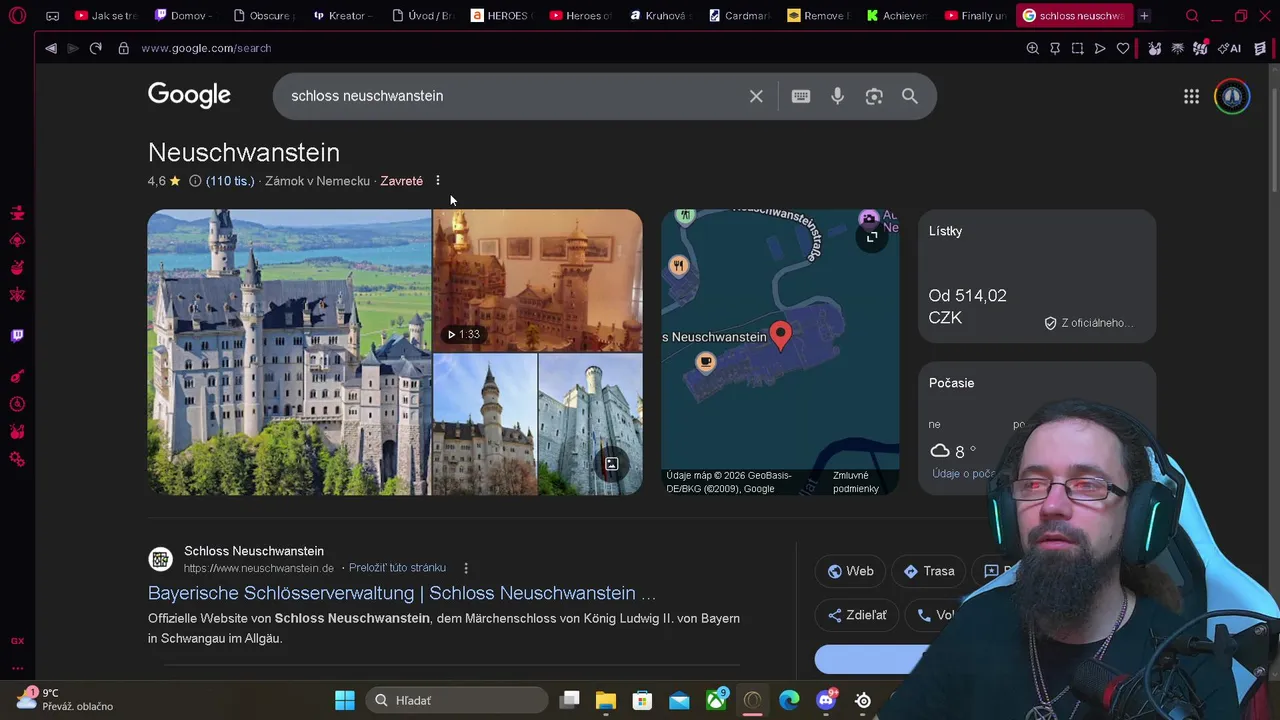The height and width of the screenshot is (720, 1280).
Task: Click the taskbar Hľadať search box
Action: pyautogui.click(x=457, y=700)
